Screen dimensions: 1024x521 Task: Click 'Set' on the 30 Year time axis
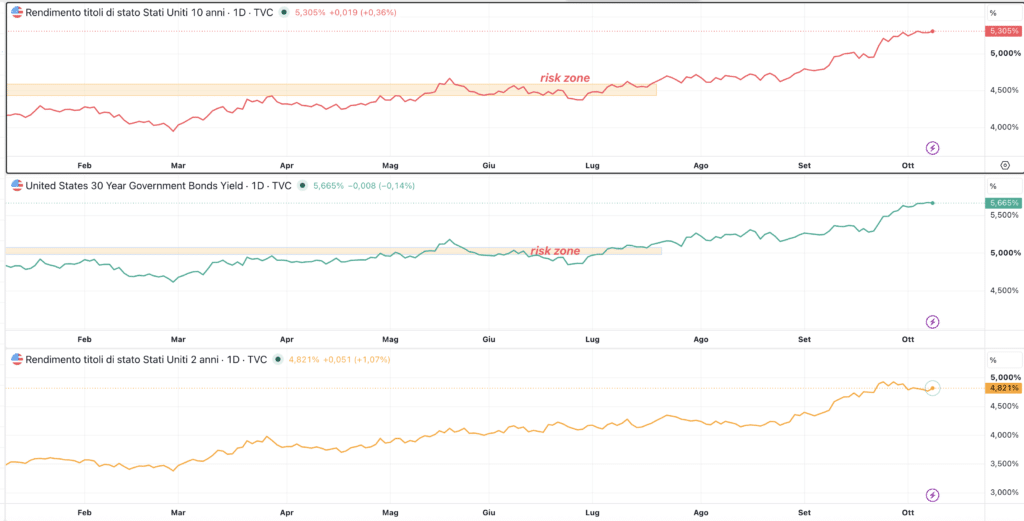tap(804, 339)
